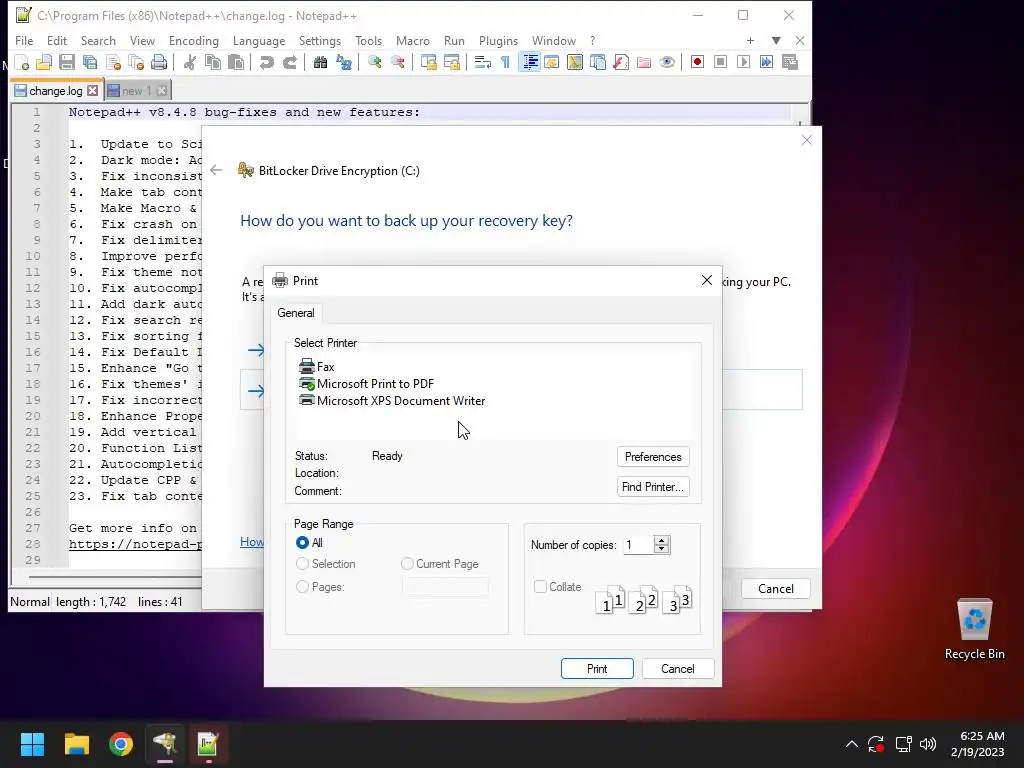Image resolution: width=1024 pixels, height=768 pixels.
Task: Click the Redo arrow icon
Action: [x=289, y=62]
